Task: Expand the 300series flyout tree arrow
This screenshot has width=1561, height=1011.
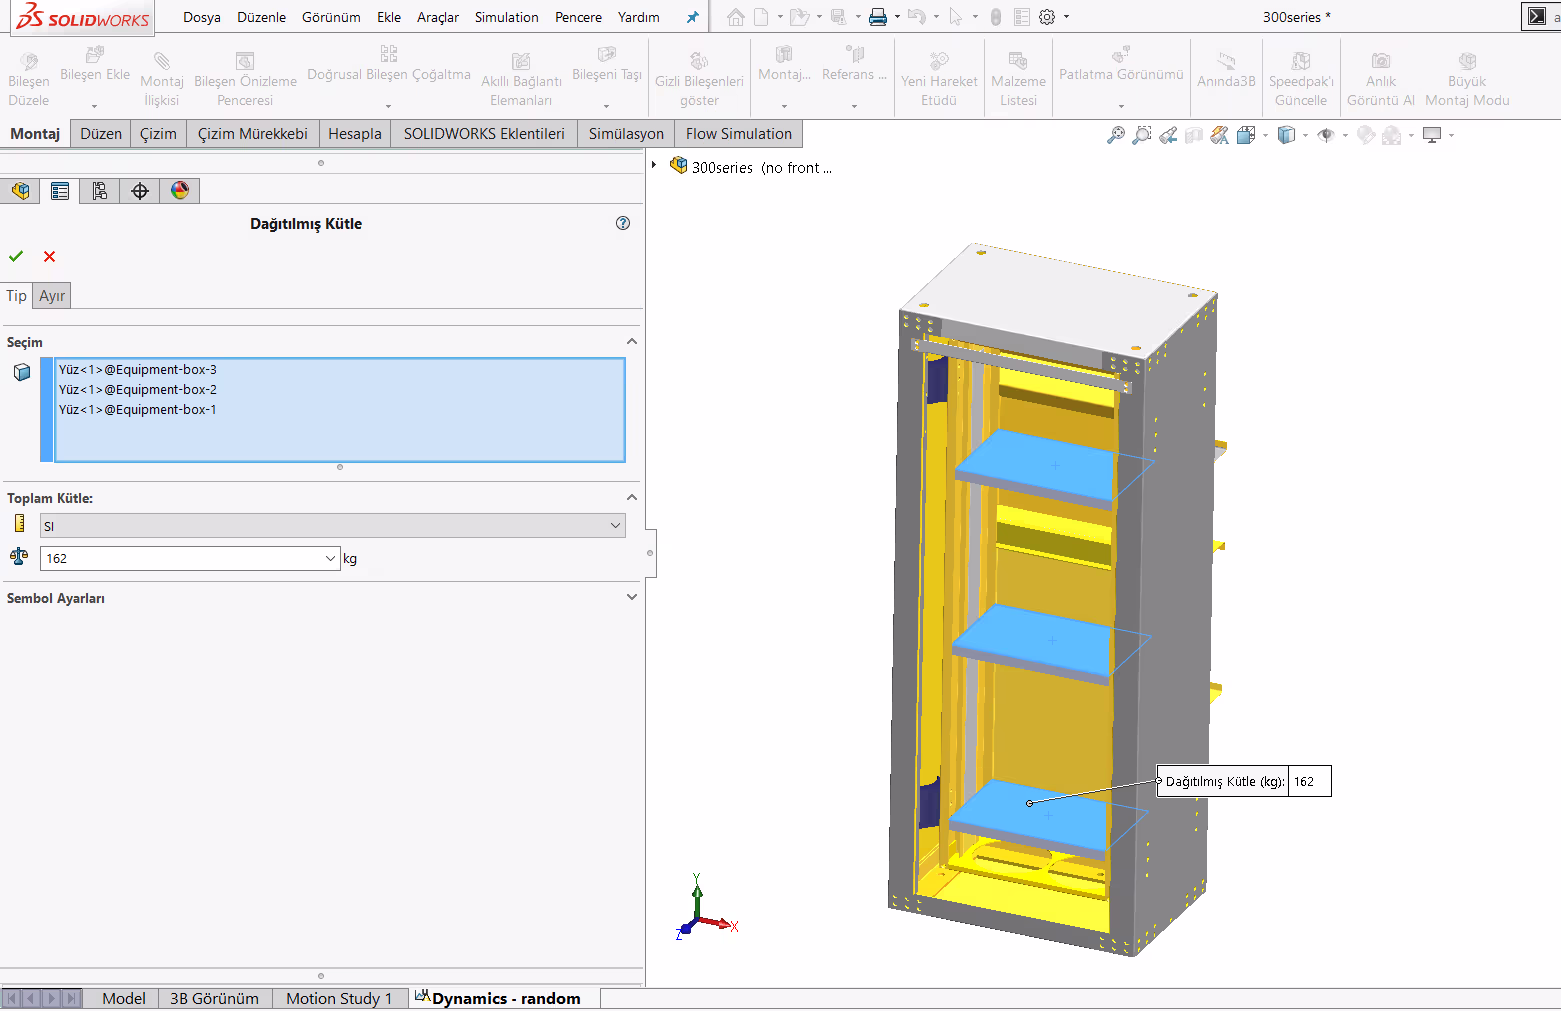Action: click(654, 166)
